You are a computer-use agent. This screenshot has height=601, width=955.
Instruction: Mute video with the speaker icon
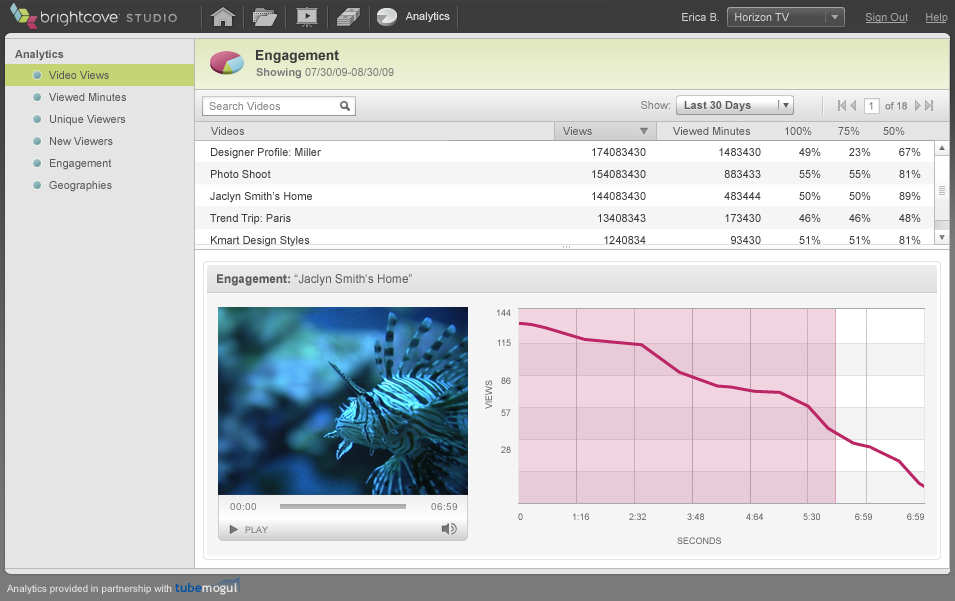click(x=449, y=529)
